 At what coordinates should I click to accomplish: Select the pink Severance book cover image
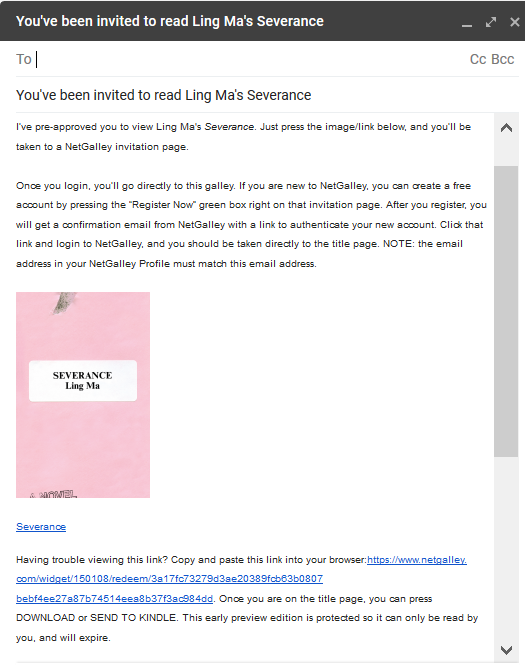coord(83,395)
